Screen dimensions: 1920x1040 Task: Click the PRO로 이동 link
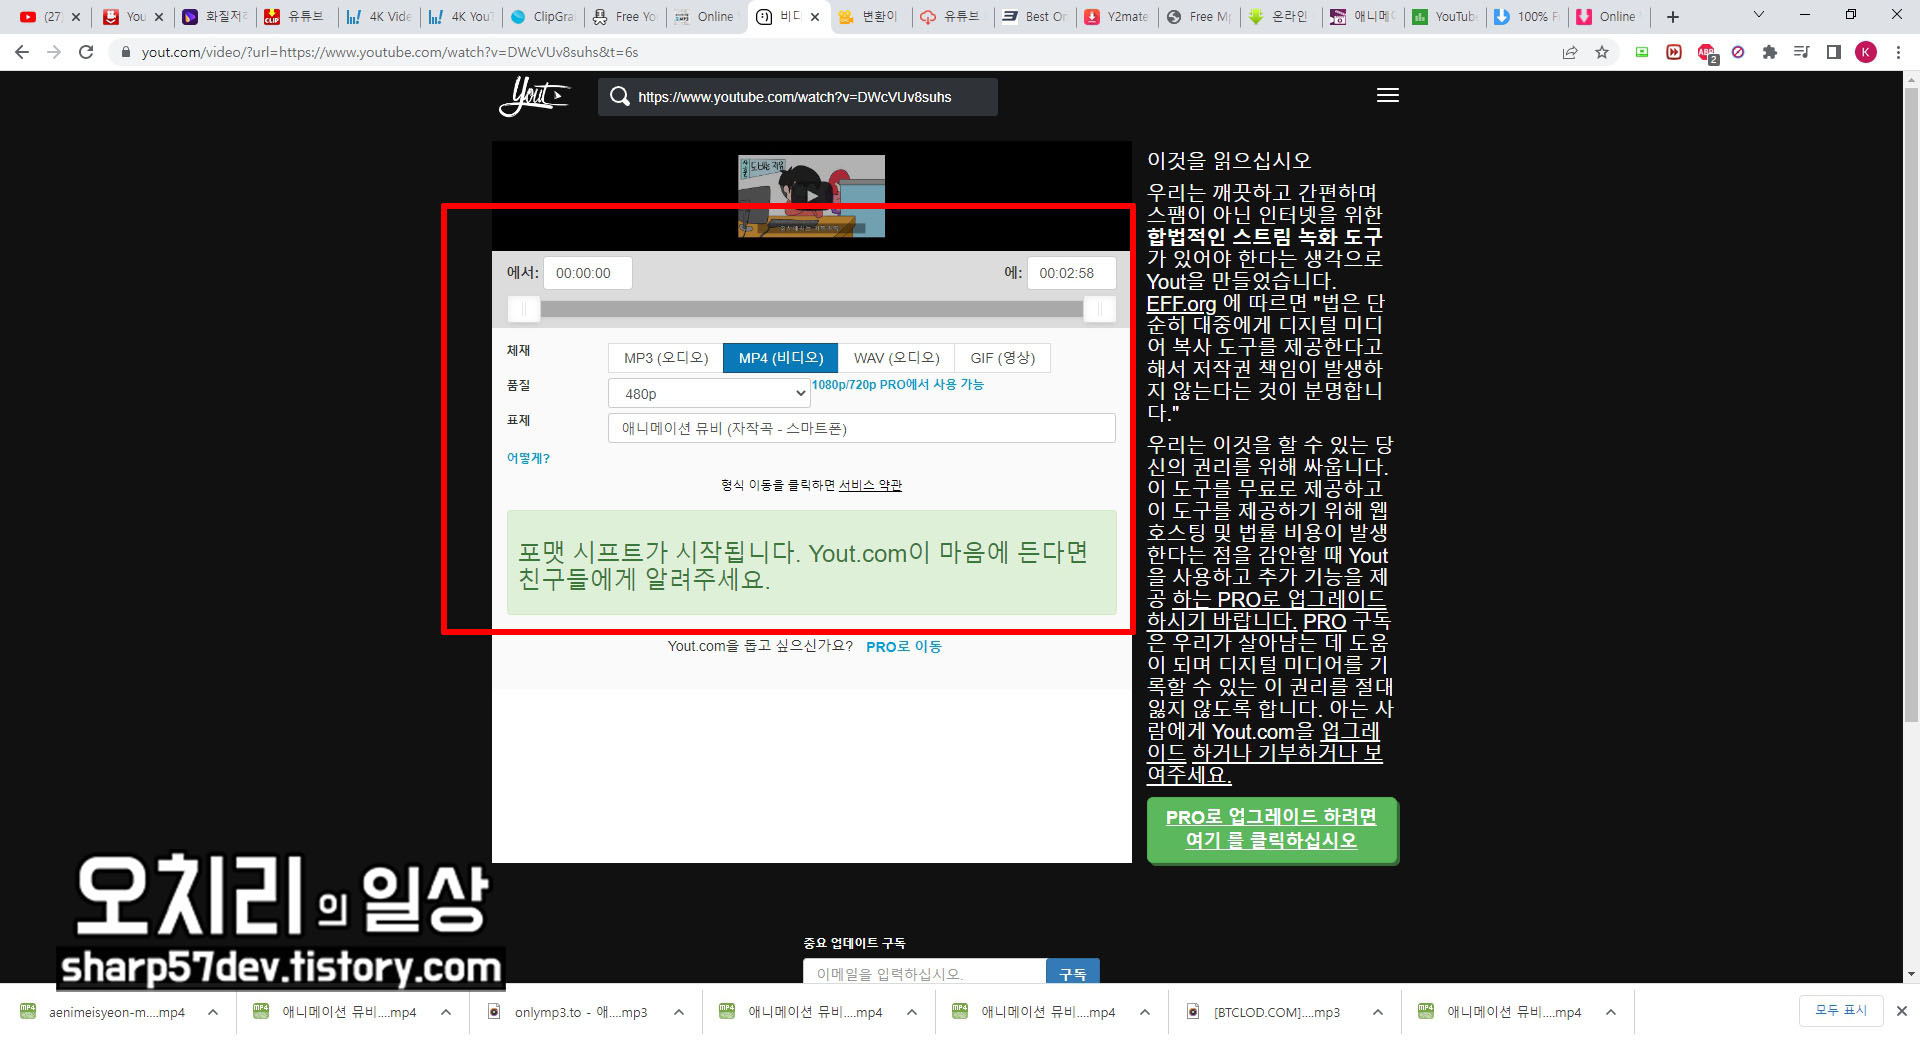[904, 647]
